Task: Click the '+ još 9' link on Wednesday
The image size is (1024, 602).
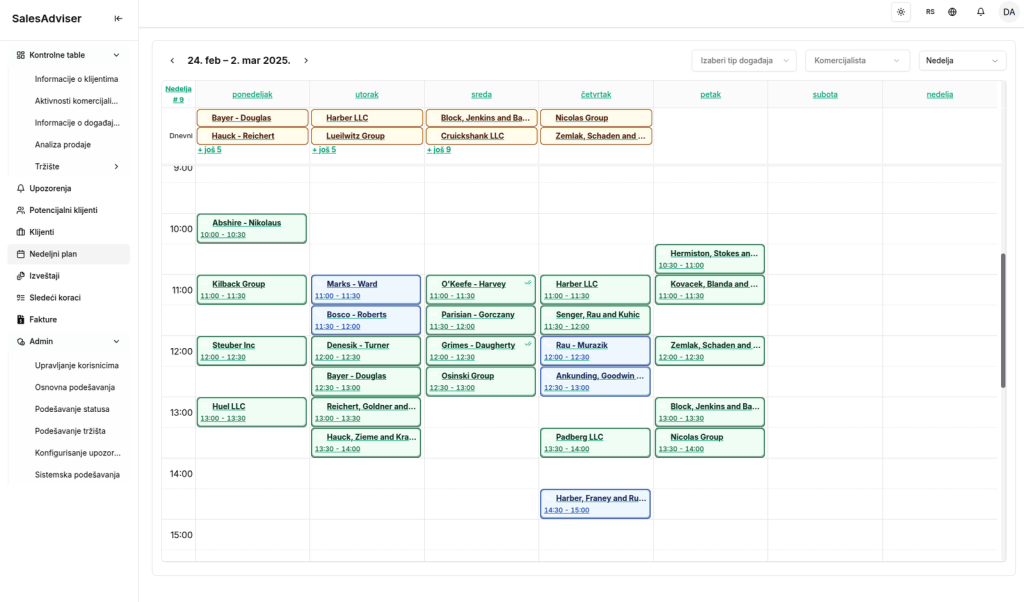Action: click(x=438, y=150)
